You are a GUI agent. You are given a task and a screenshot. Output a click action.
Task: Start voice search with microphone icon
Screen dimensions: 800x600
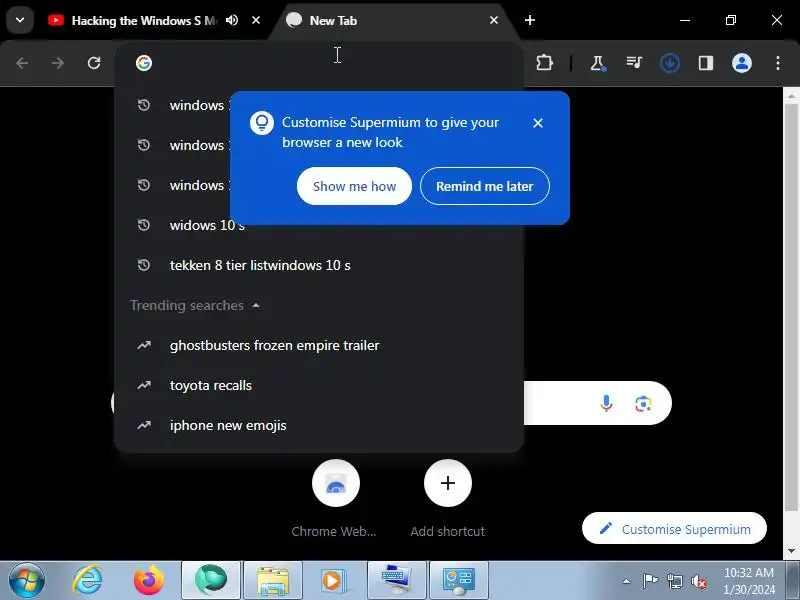(x=606, y=404)
